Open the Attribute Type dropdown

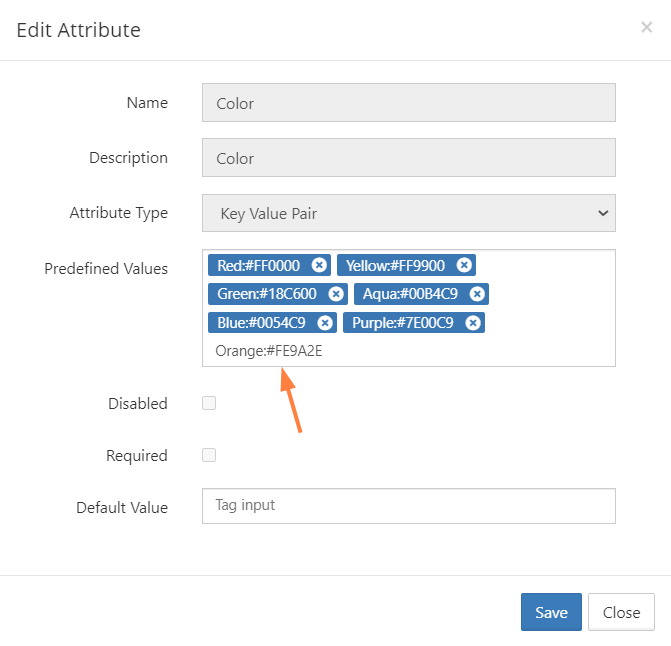[x=408, y=213]
